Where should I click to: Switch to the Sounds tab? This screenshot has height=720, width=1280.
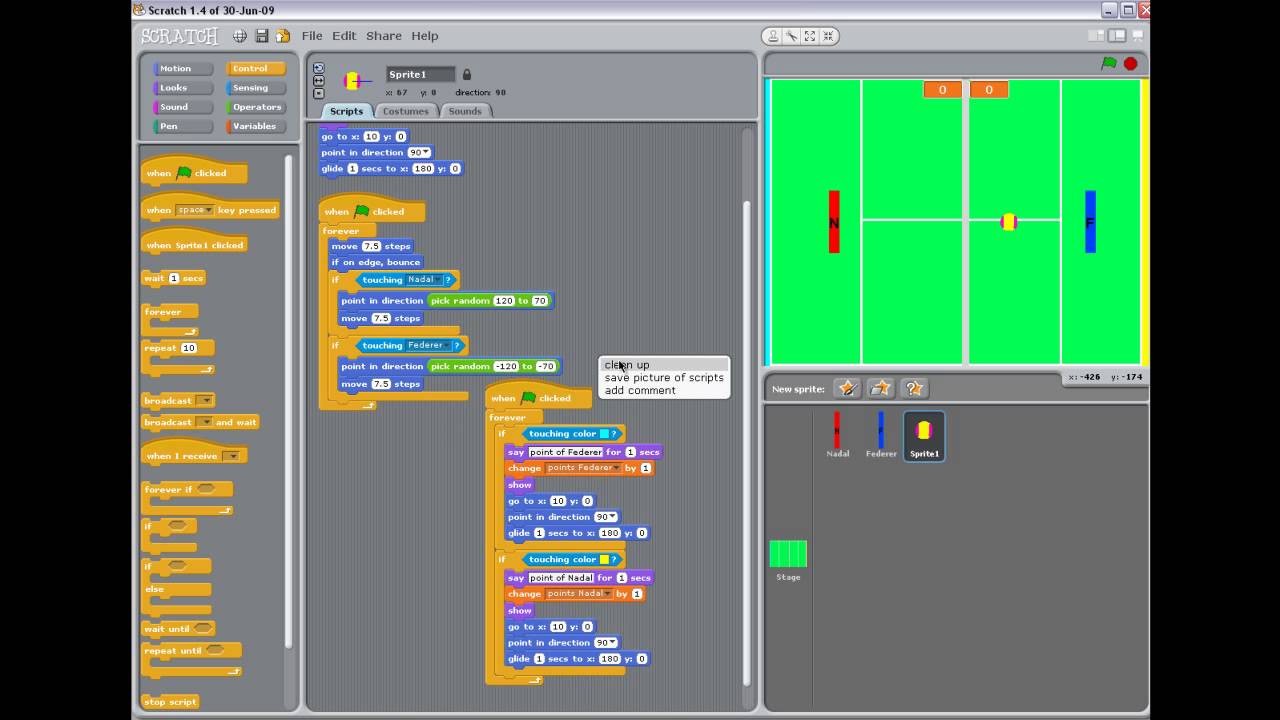click(465, 111)
